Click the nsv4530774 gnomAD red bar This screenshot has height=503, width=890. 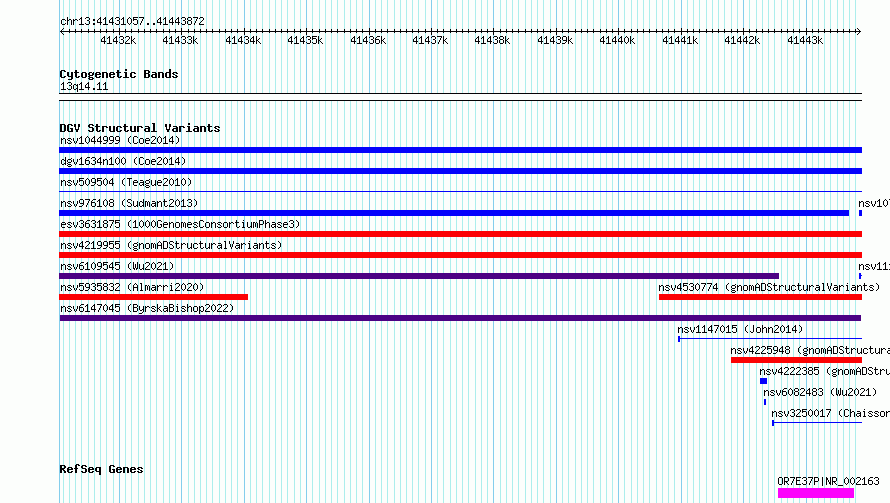coord(761,297)
